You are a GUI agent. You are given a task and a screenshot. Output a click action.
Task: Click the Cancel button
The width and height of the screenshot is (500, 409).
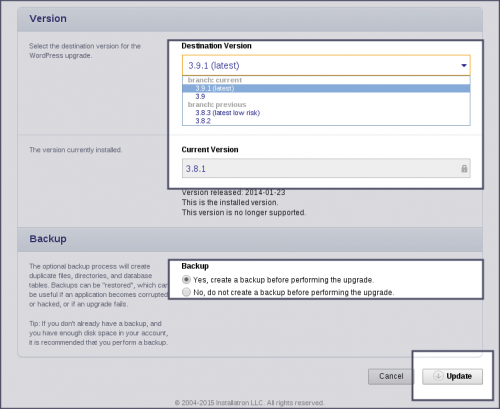(x=391, y=376)
